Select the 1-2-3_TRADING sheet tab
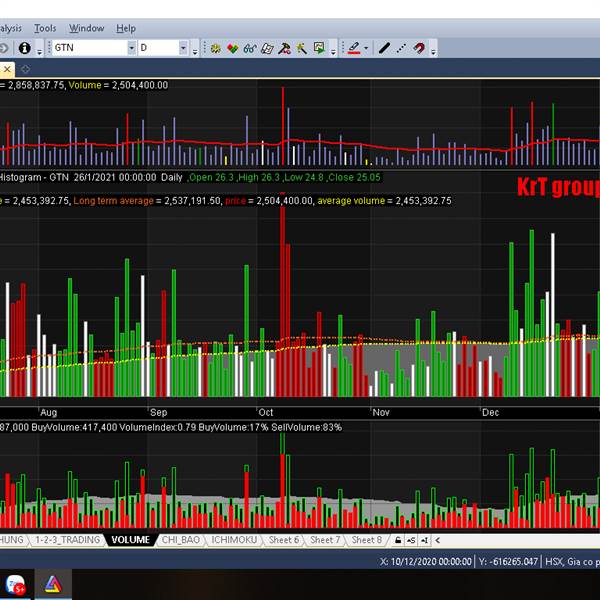 pyautogui.click(x=67, y=540)
